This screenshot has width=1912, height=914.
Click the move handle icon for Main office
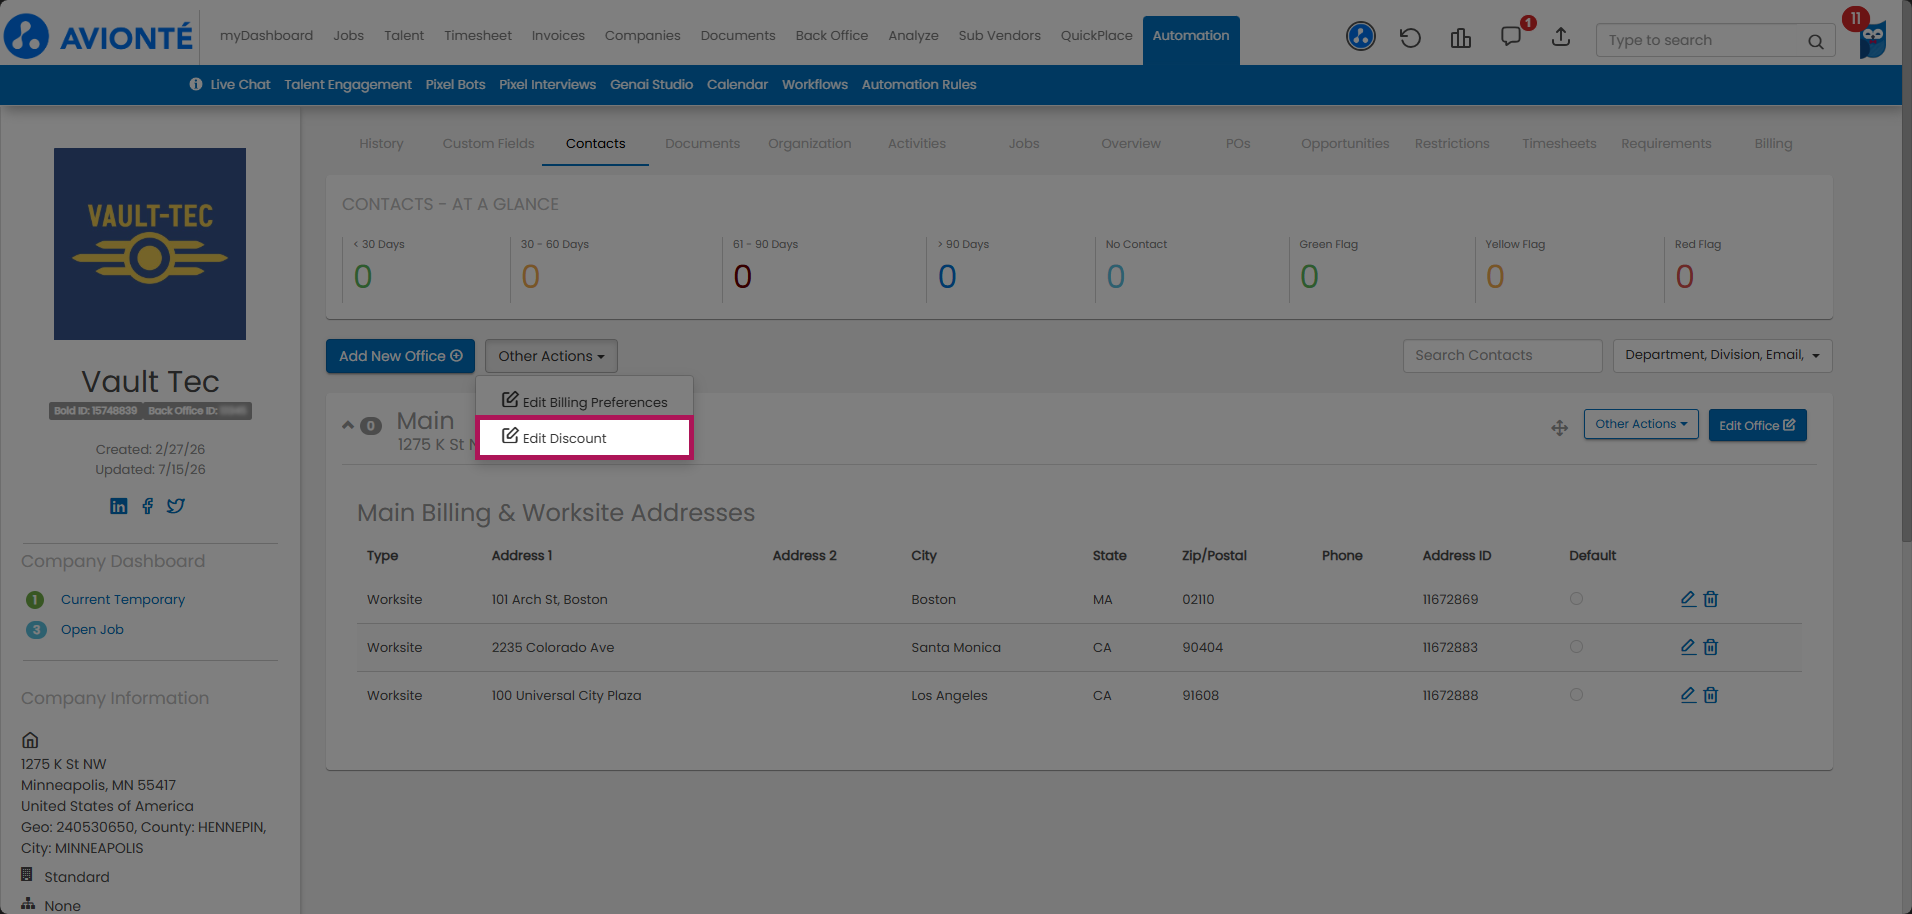[x=1559, y=428]
